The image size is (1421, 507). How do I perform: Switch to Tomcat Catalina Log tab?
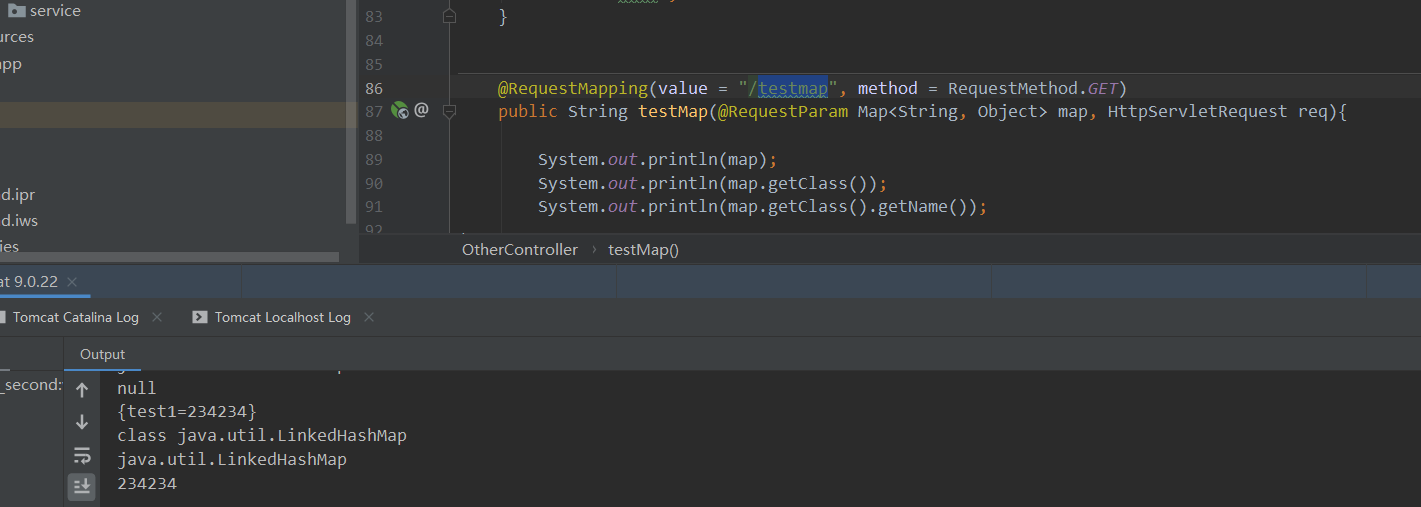[x=75, y=317]
